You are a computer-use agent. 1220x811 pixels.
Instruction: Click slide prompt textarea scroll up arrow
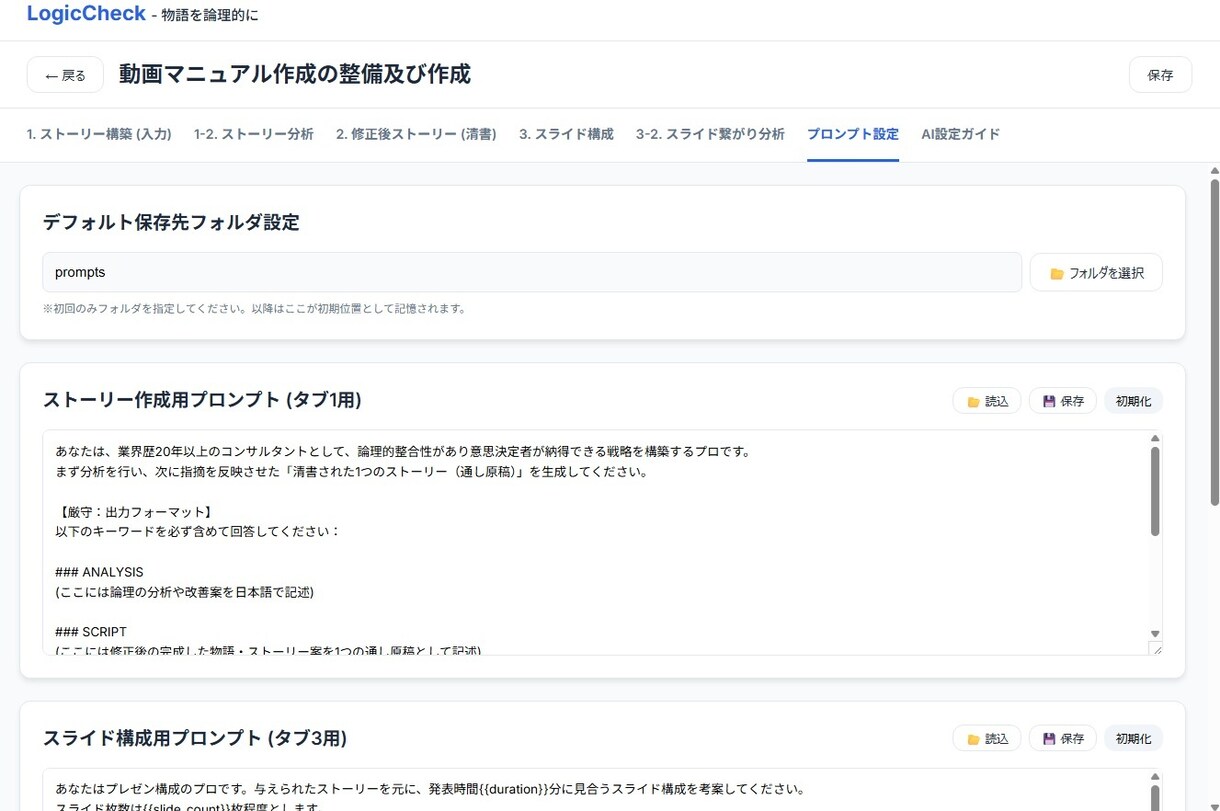(1155, 776)
